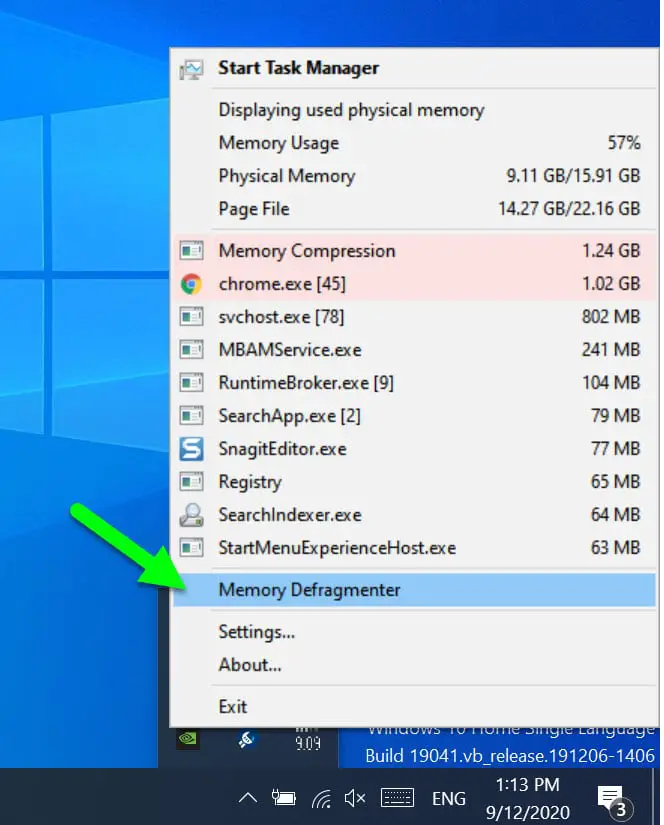
Task: Click the 241 MB value
Action: tap(611, 350)
